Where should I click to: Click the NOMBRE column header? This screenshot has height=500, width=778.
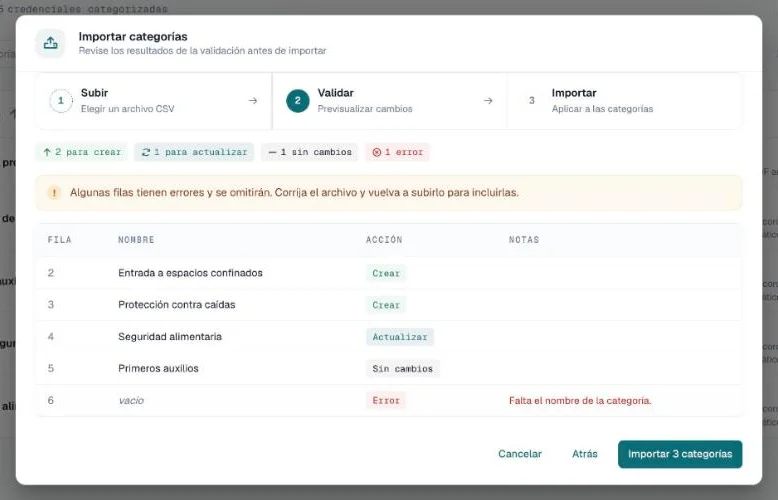[136, 240]
